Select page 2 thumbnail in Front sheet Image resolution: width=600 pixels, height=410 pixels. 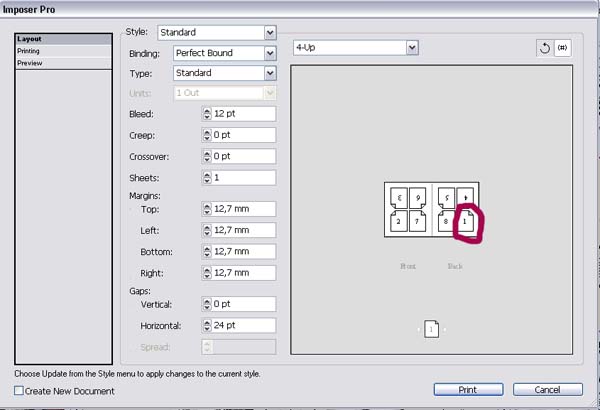click(399, 221)
